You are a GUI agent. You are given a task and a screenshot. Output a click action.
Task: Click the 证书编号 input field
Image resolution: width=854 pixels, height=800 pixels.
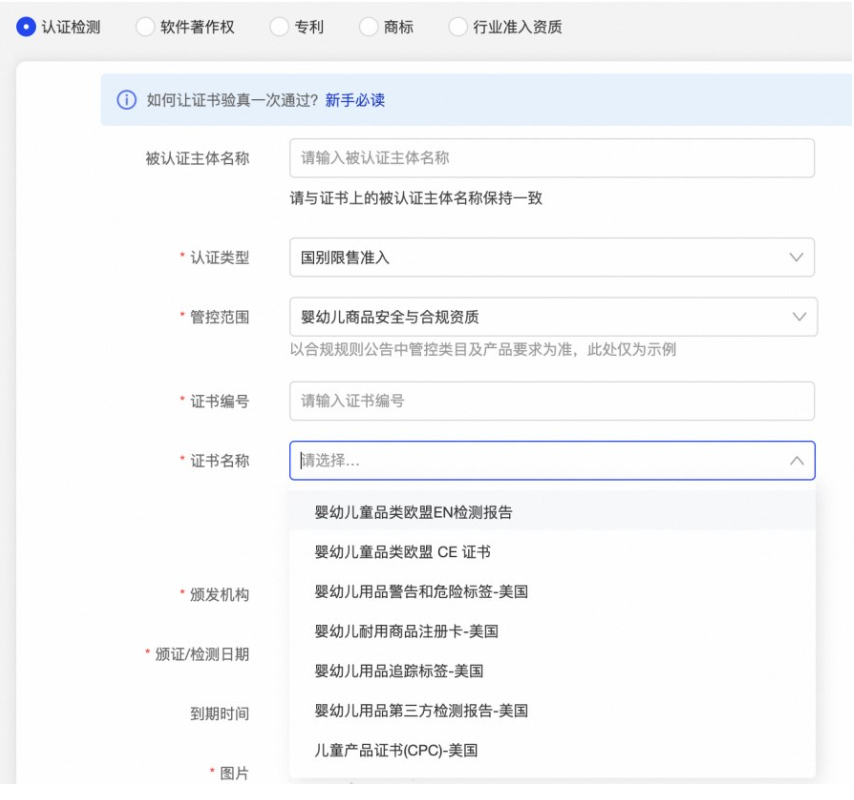[x=551, y=401]
